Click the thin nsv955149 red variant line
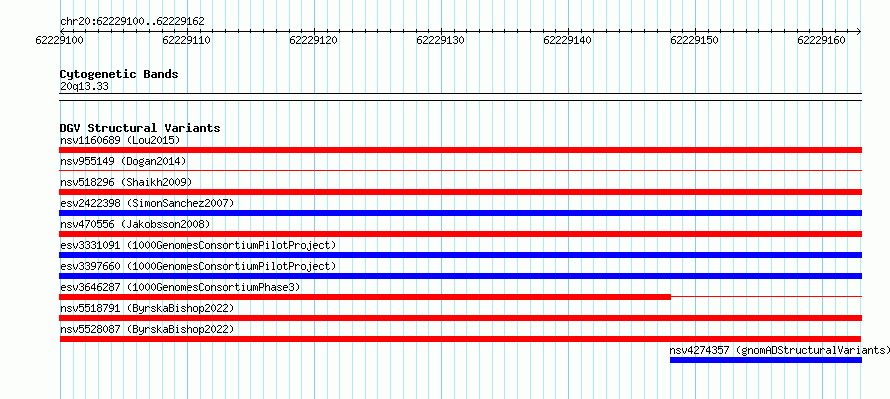Screen dimensions: 890x399 [x=460, y=170]
